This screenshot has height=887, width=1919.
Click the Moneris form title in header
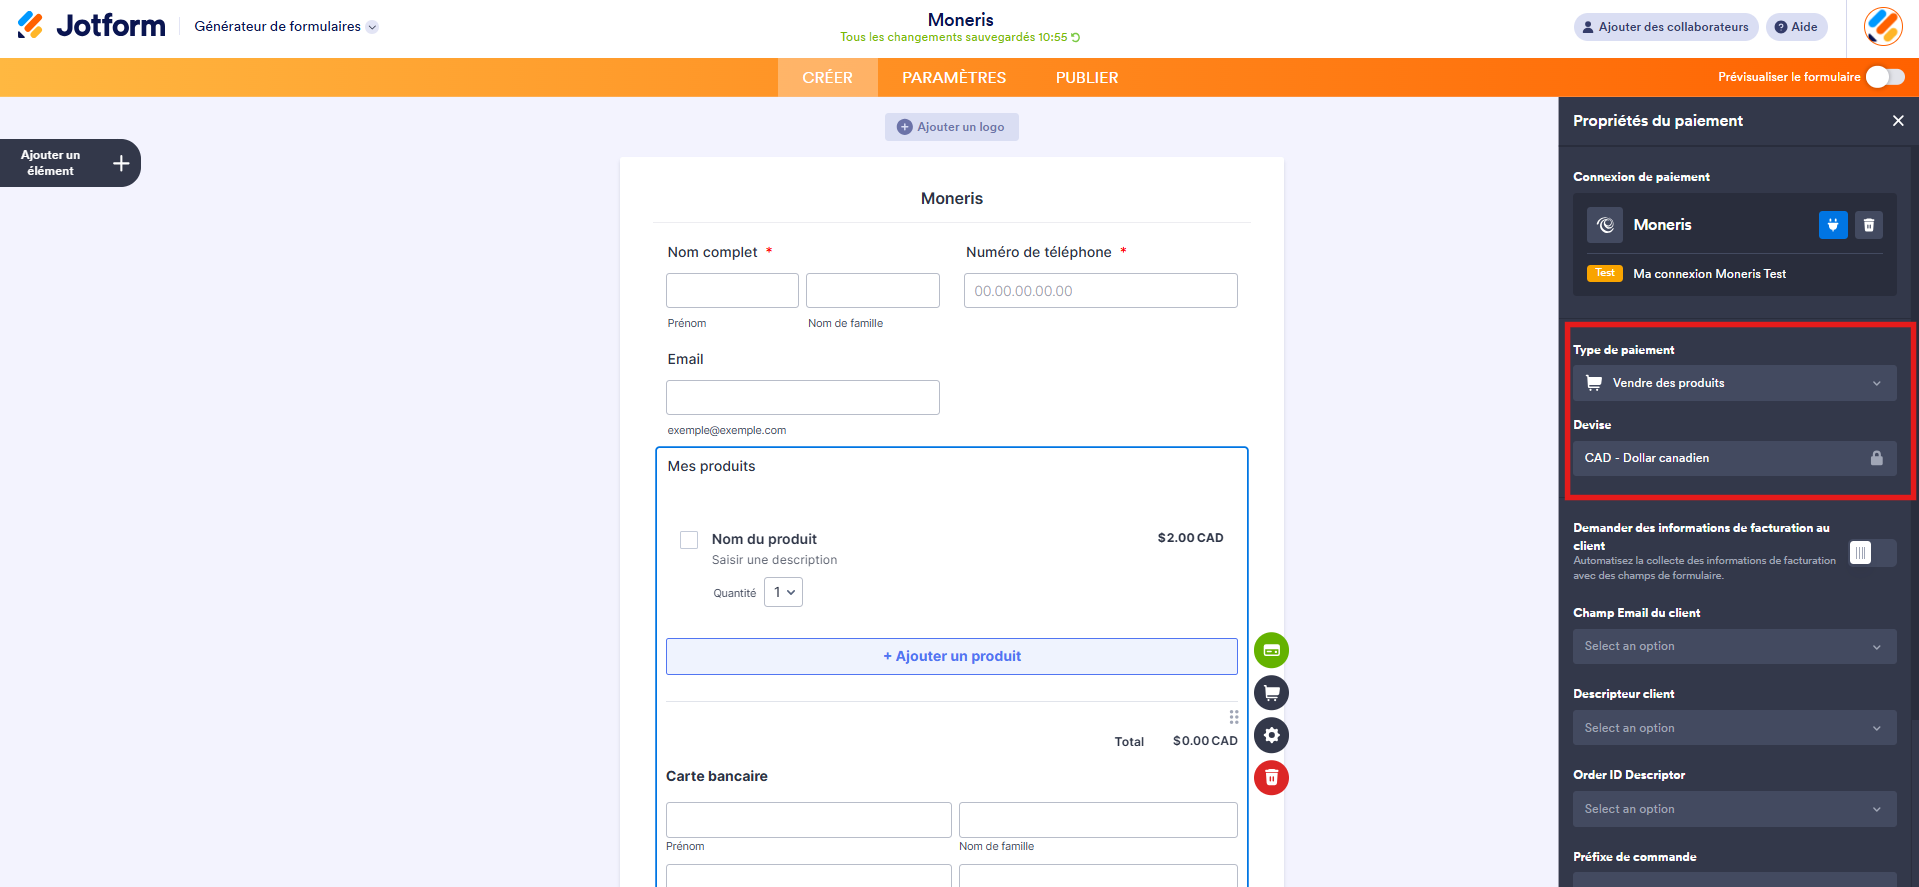[x=960, y=20]
